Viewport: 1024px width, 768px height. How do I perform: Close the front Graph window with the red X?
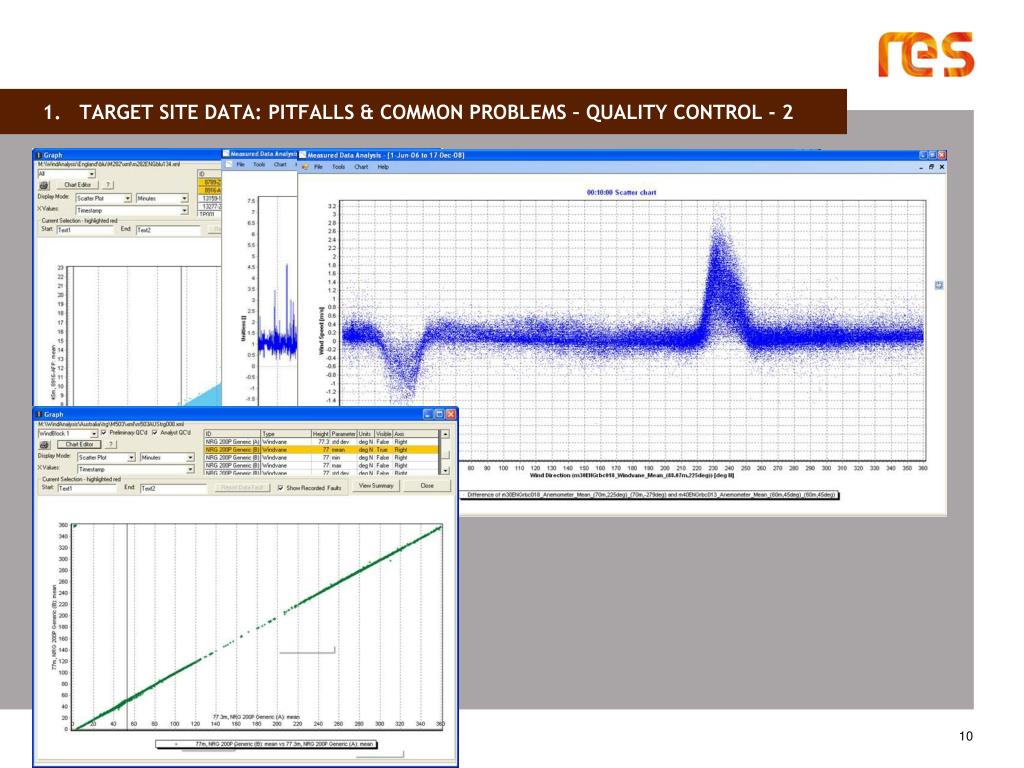tap(451, 415)
